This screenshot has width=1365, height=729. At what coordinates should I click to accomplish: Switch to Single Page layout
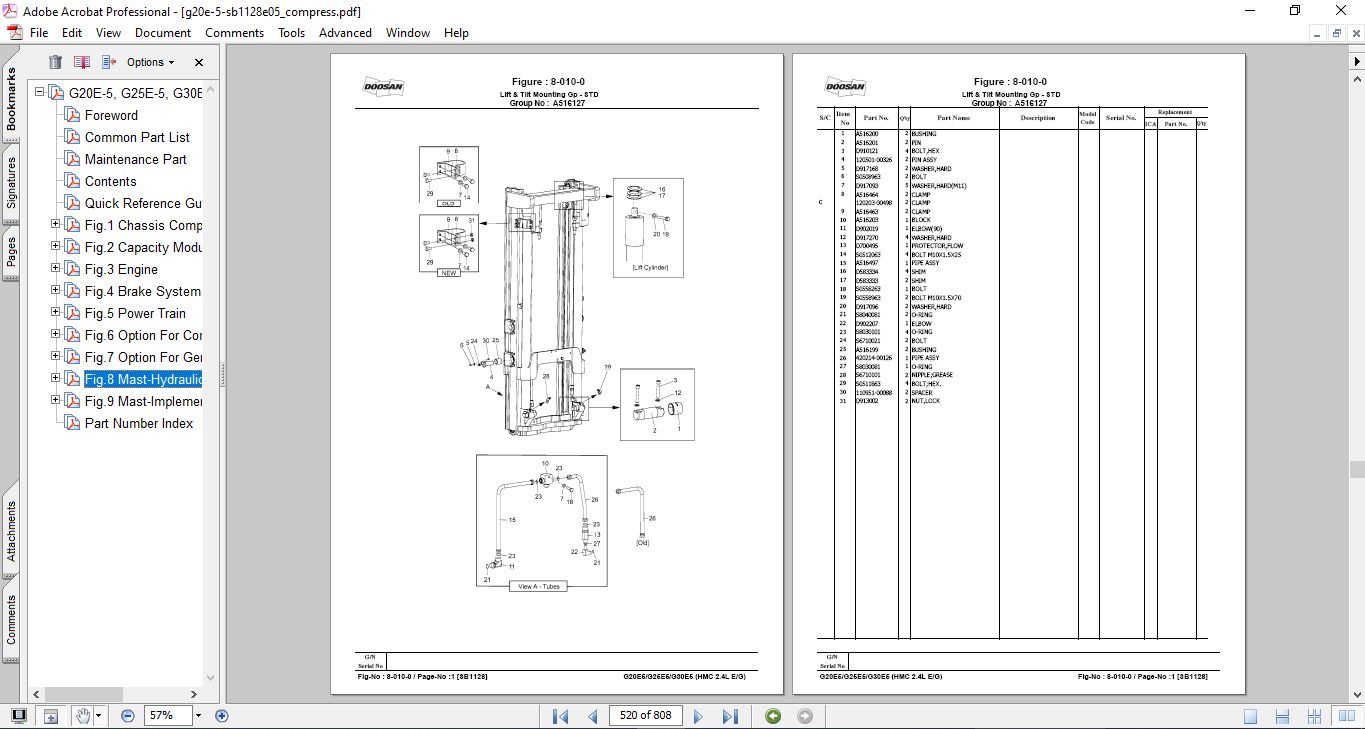click(x=1250, y=716)
